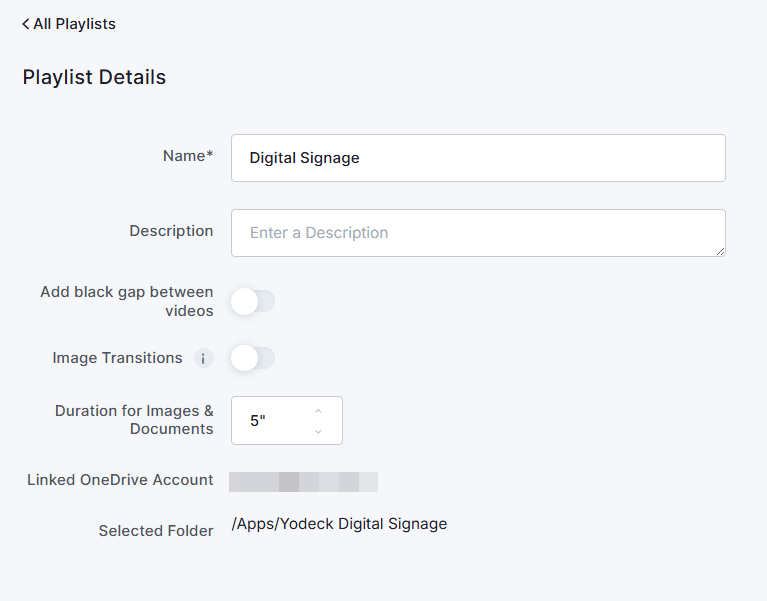Image resolution: width=767 pixels, height=601 pixels.
Task: Click the Playlist Details heading
Action: coord(94,77)
